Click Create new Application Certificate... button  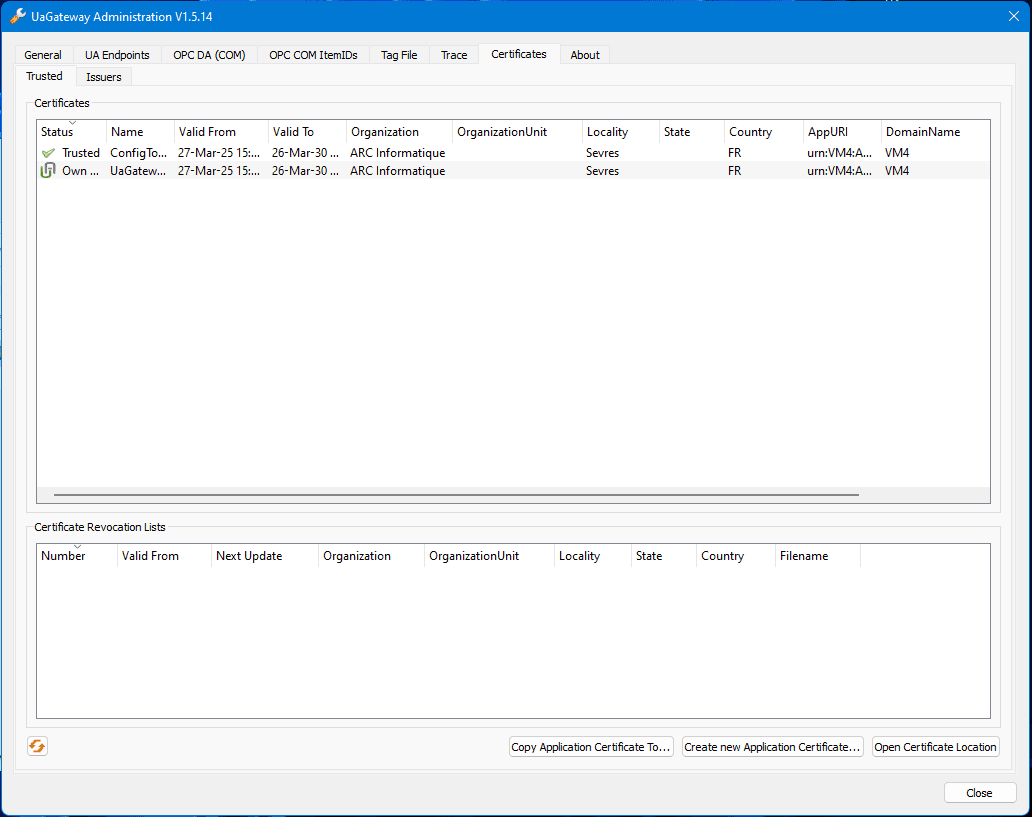(x=773, y=747)
